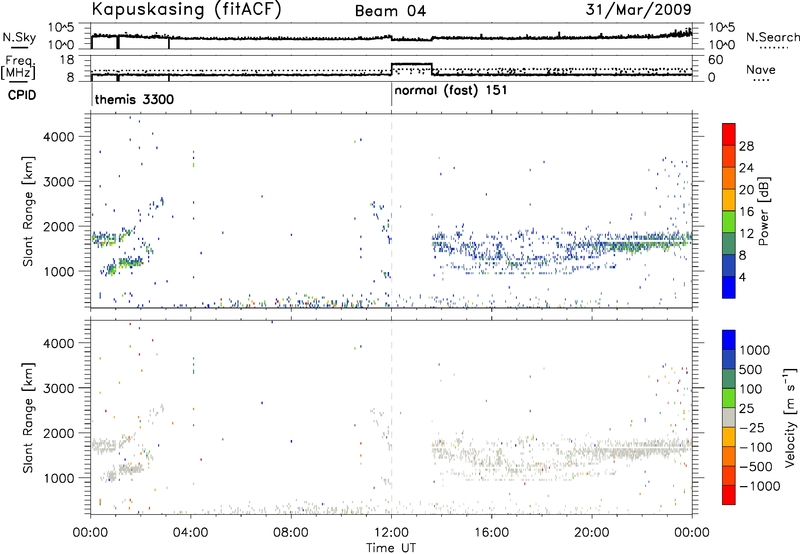Click the 'Freq. [MHz]' axis label
800x554 pixels.
[18, 68]
